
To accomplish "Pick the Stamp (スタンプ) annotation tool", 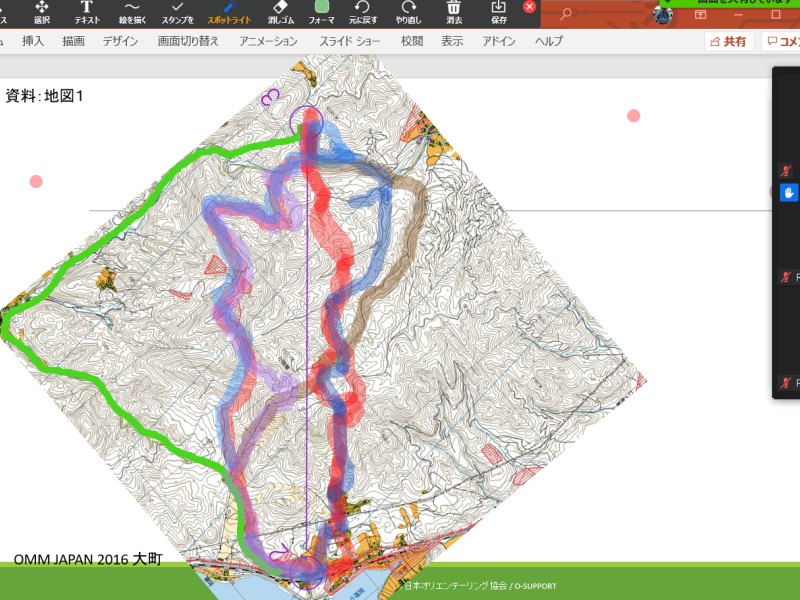I will pos(177,12).
